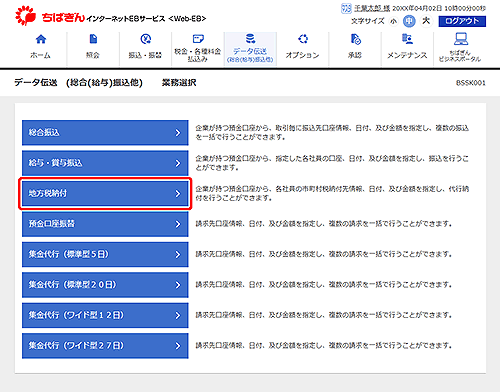The image size is (500, 392).
Task: Click the page title データ伝送 (総合(給与)振込他)
Action: [x=78, y=82]
